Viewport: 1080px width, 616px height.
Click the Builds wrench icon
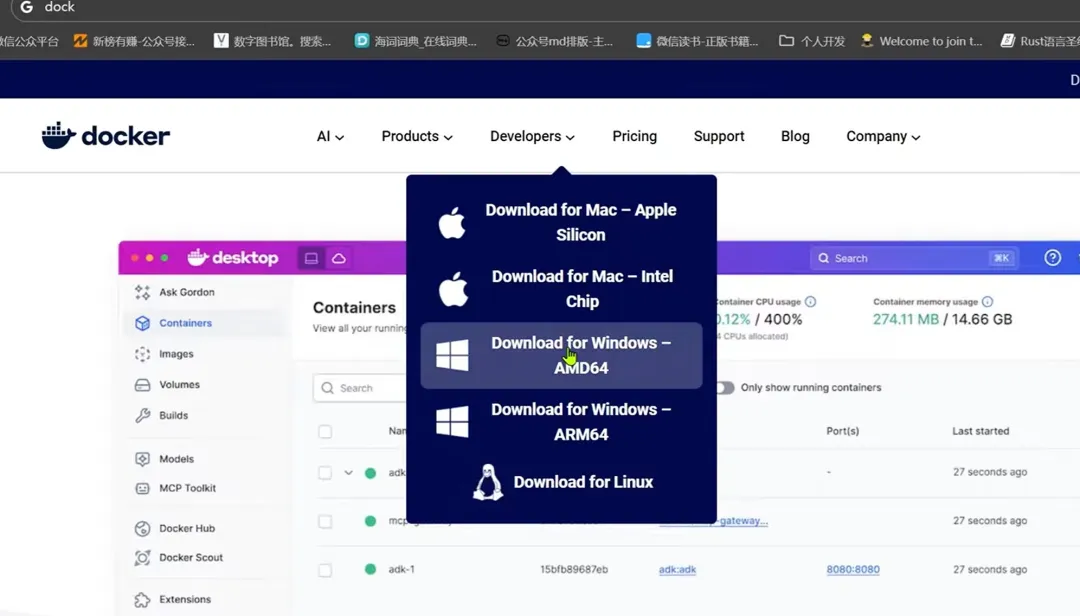pyautogui.click(x=143, y=415)
